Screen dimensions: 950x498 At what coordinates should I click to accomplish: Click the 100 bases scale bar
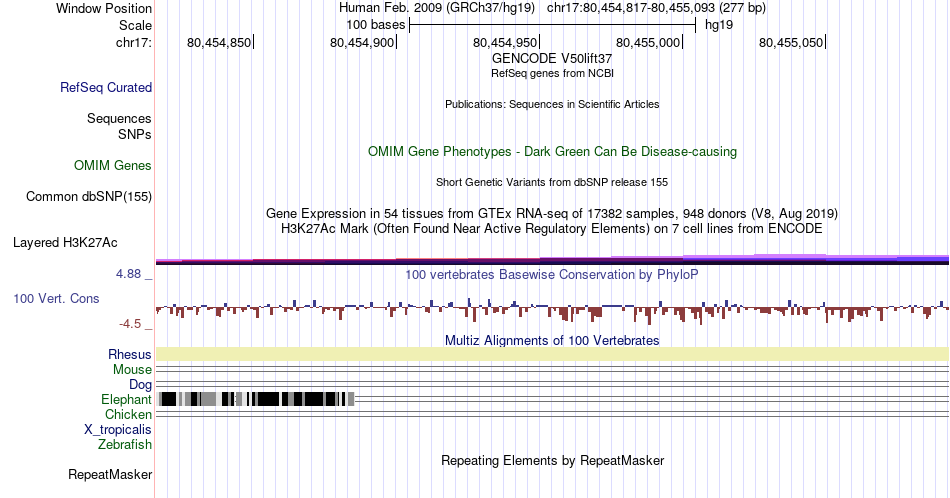click(553, 25)
